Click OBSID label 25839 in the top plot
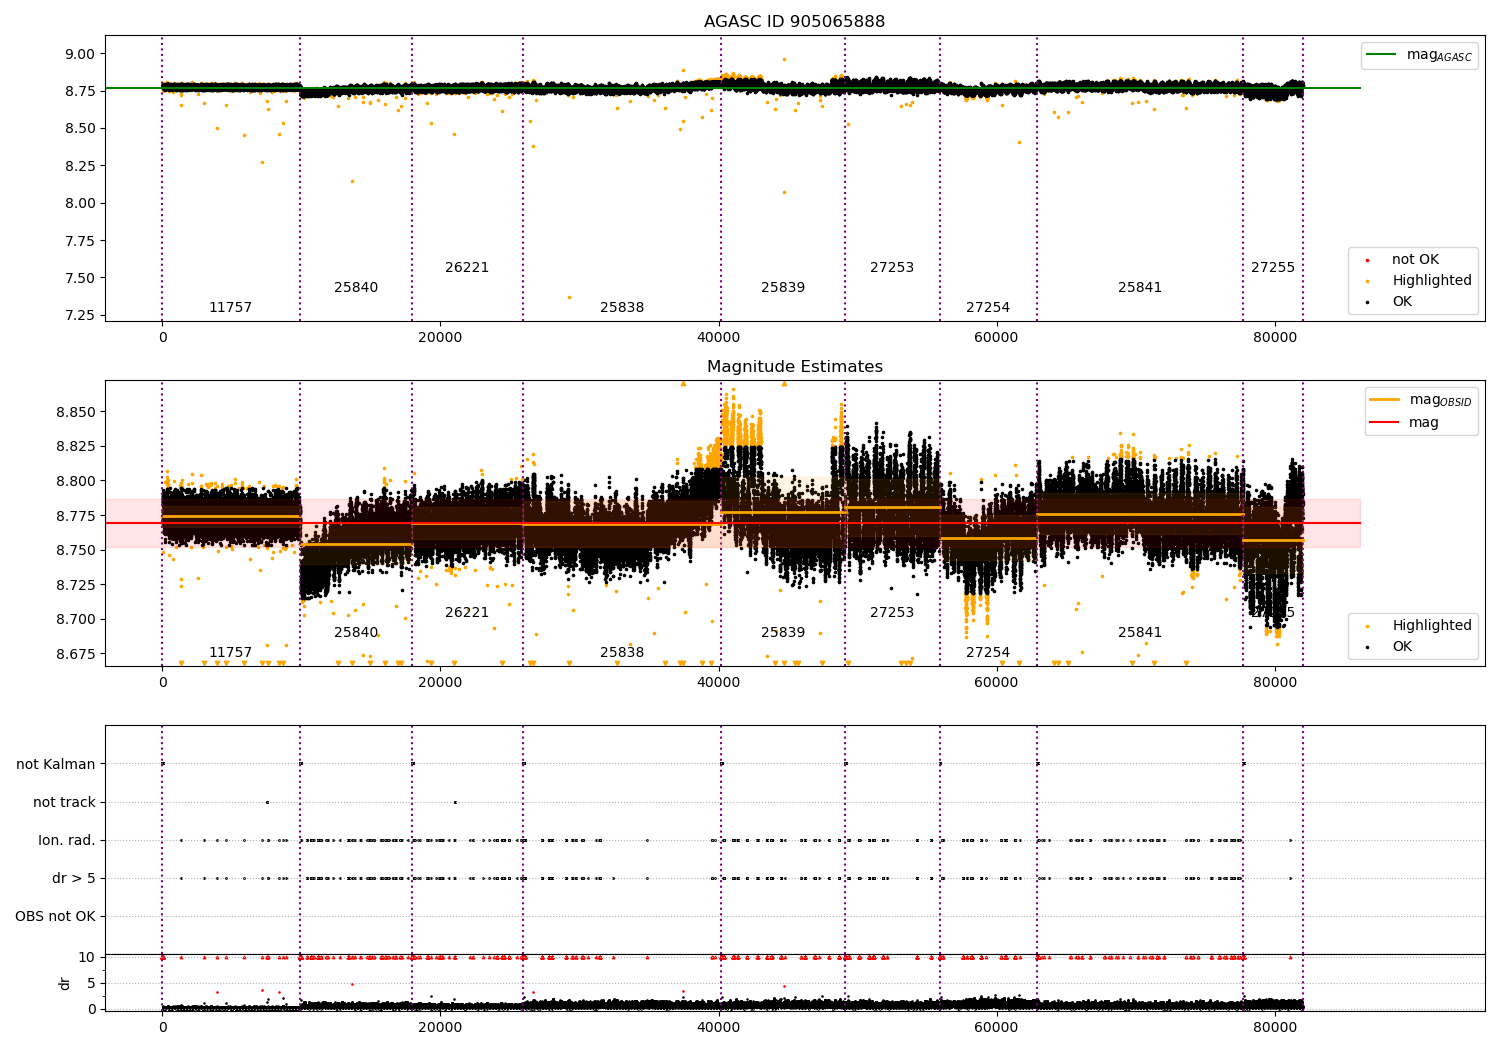The image size is (1500, 1050). click(x=783, y=288)
